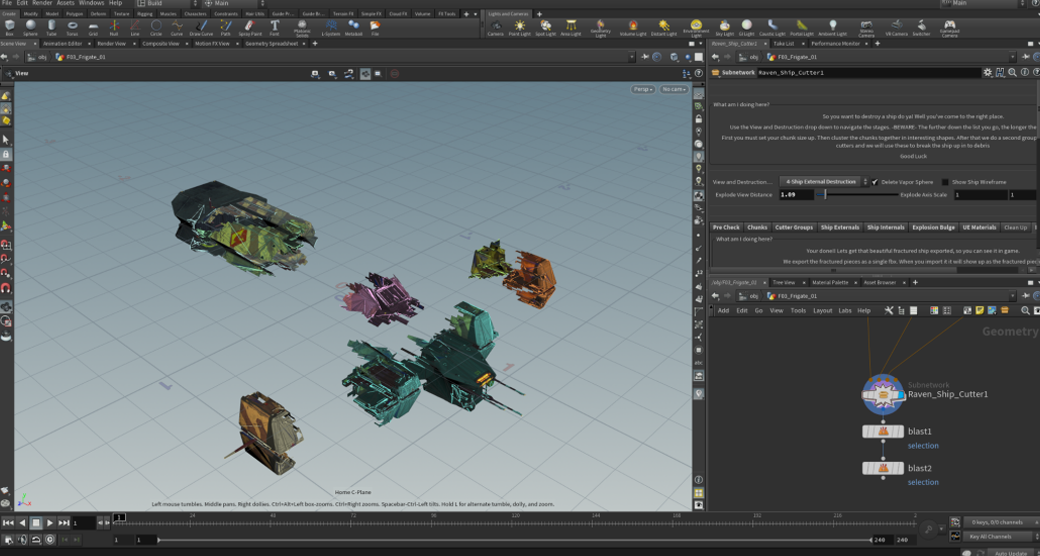Click the Key All Channels button
The height and width of the screenshot is (556, 1040).
click(x=999, y=536)
